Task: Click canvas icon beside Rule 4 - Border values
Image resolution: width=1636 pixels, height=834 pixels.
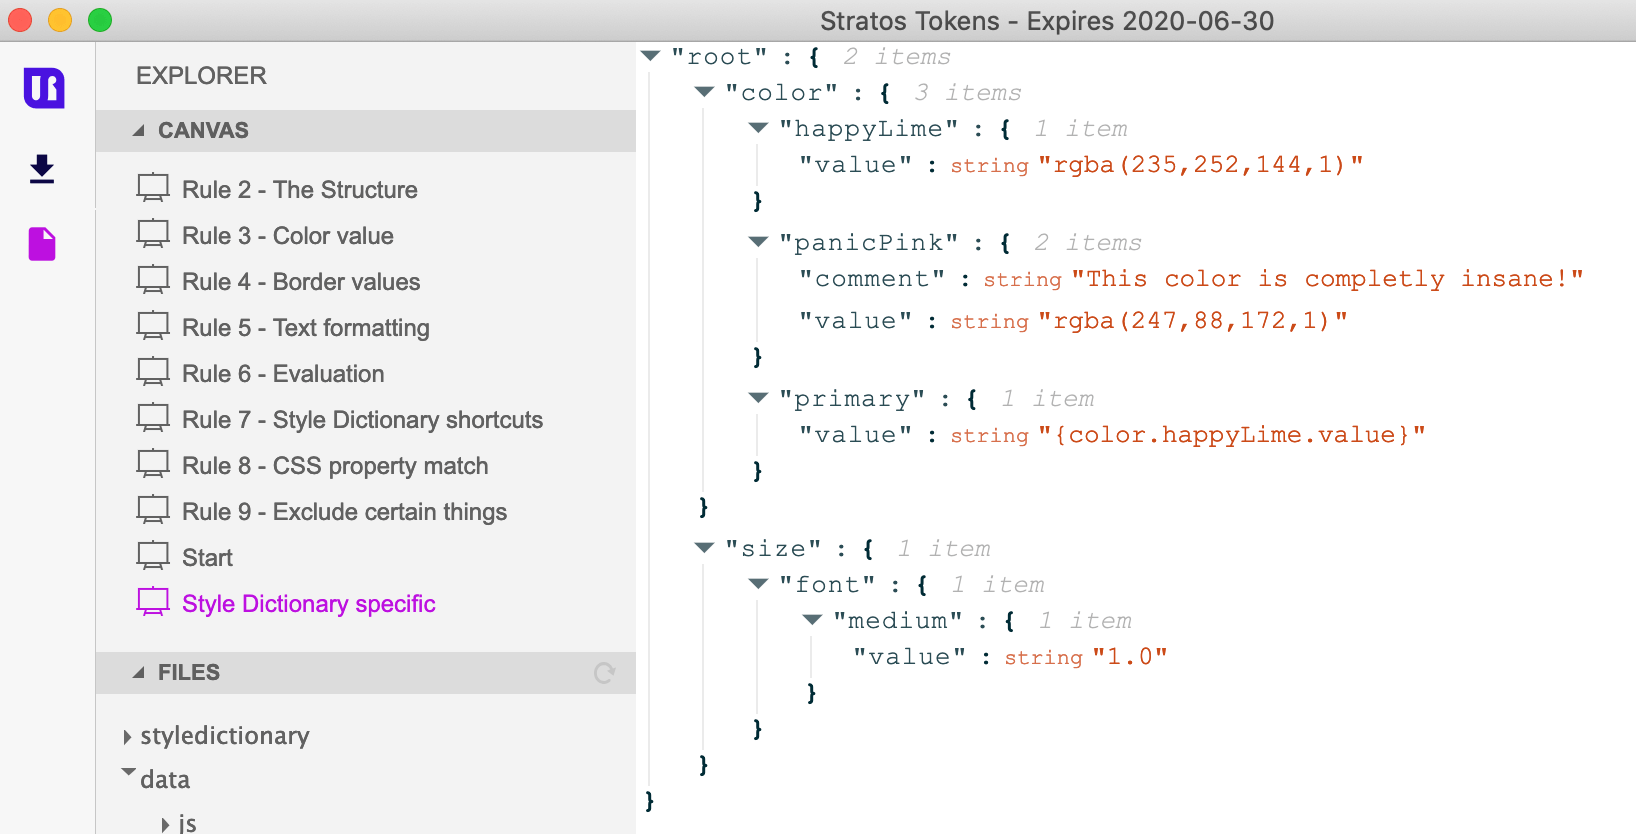Action: coord(153,280)
